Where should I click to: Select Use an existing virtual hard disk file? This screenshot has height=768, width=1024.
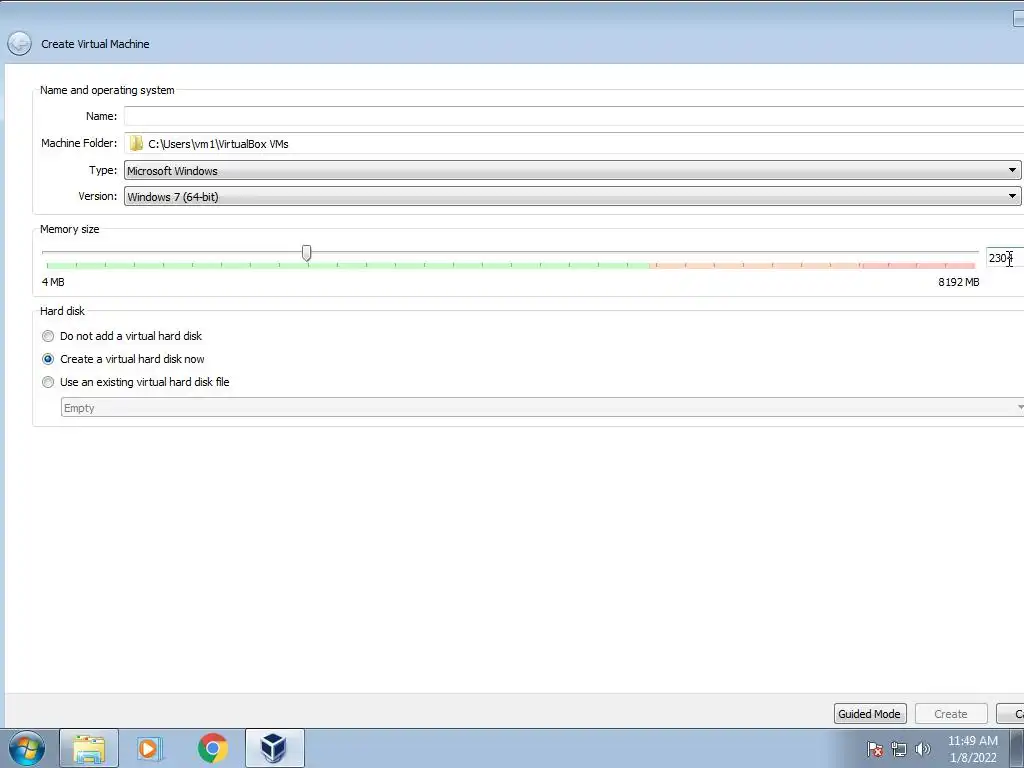pyautogui.click(x=136, y=382)
